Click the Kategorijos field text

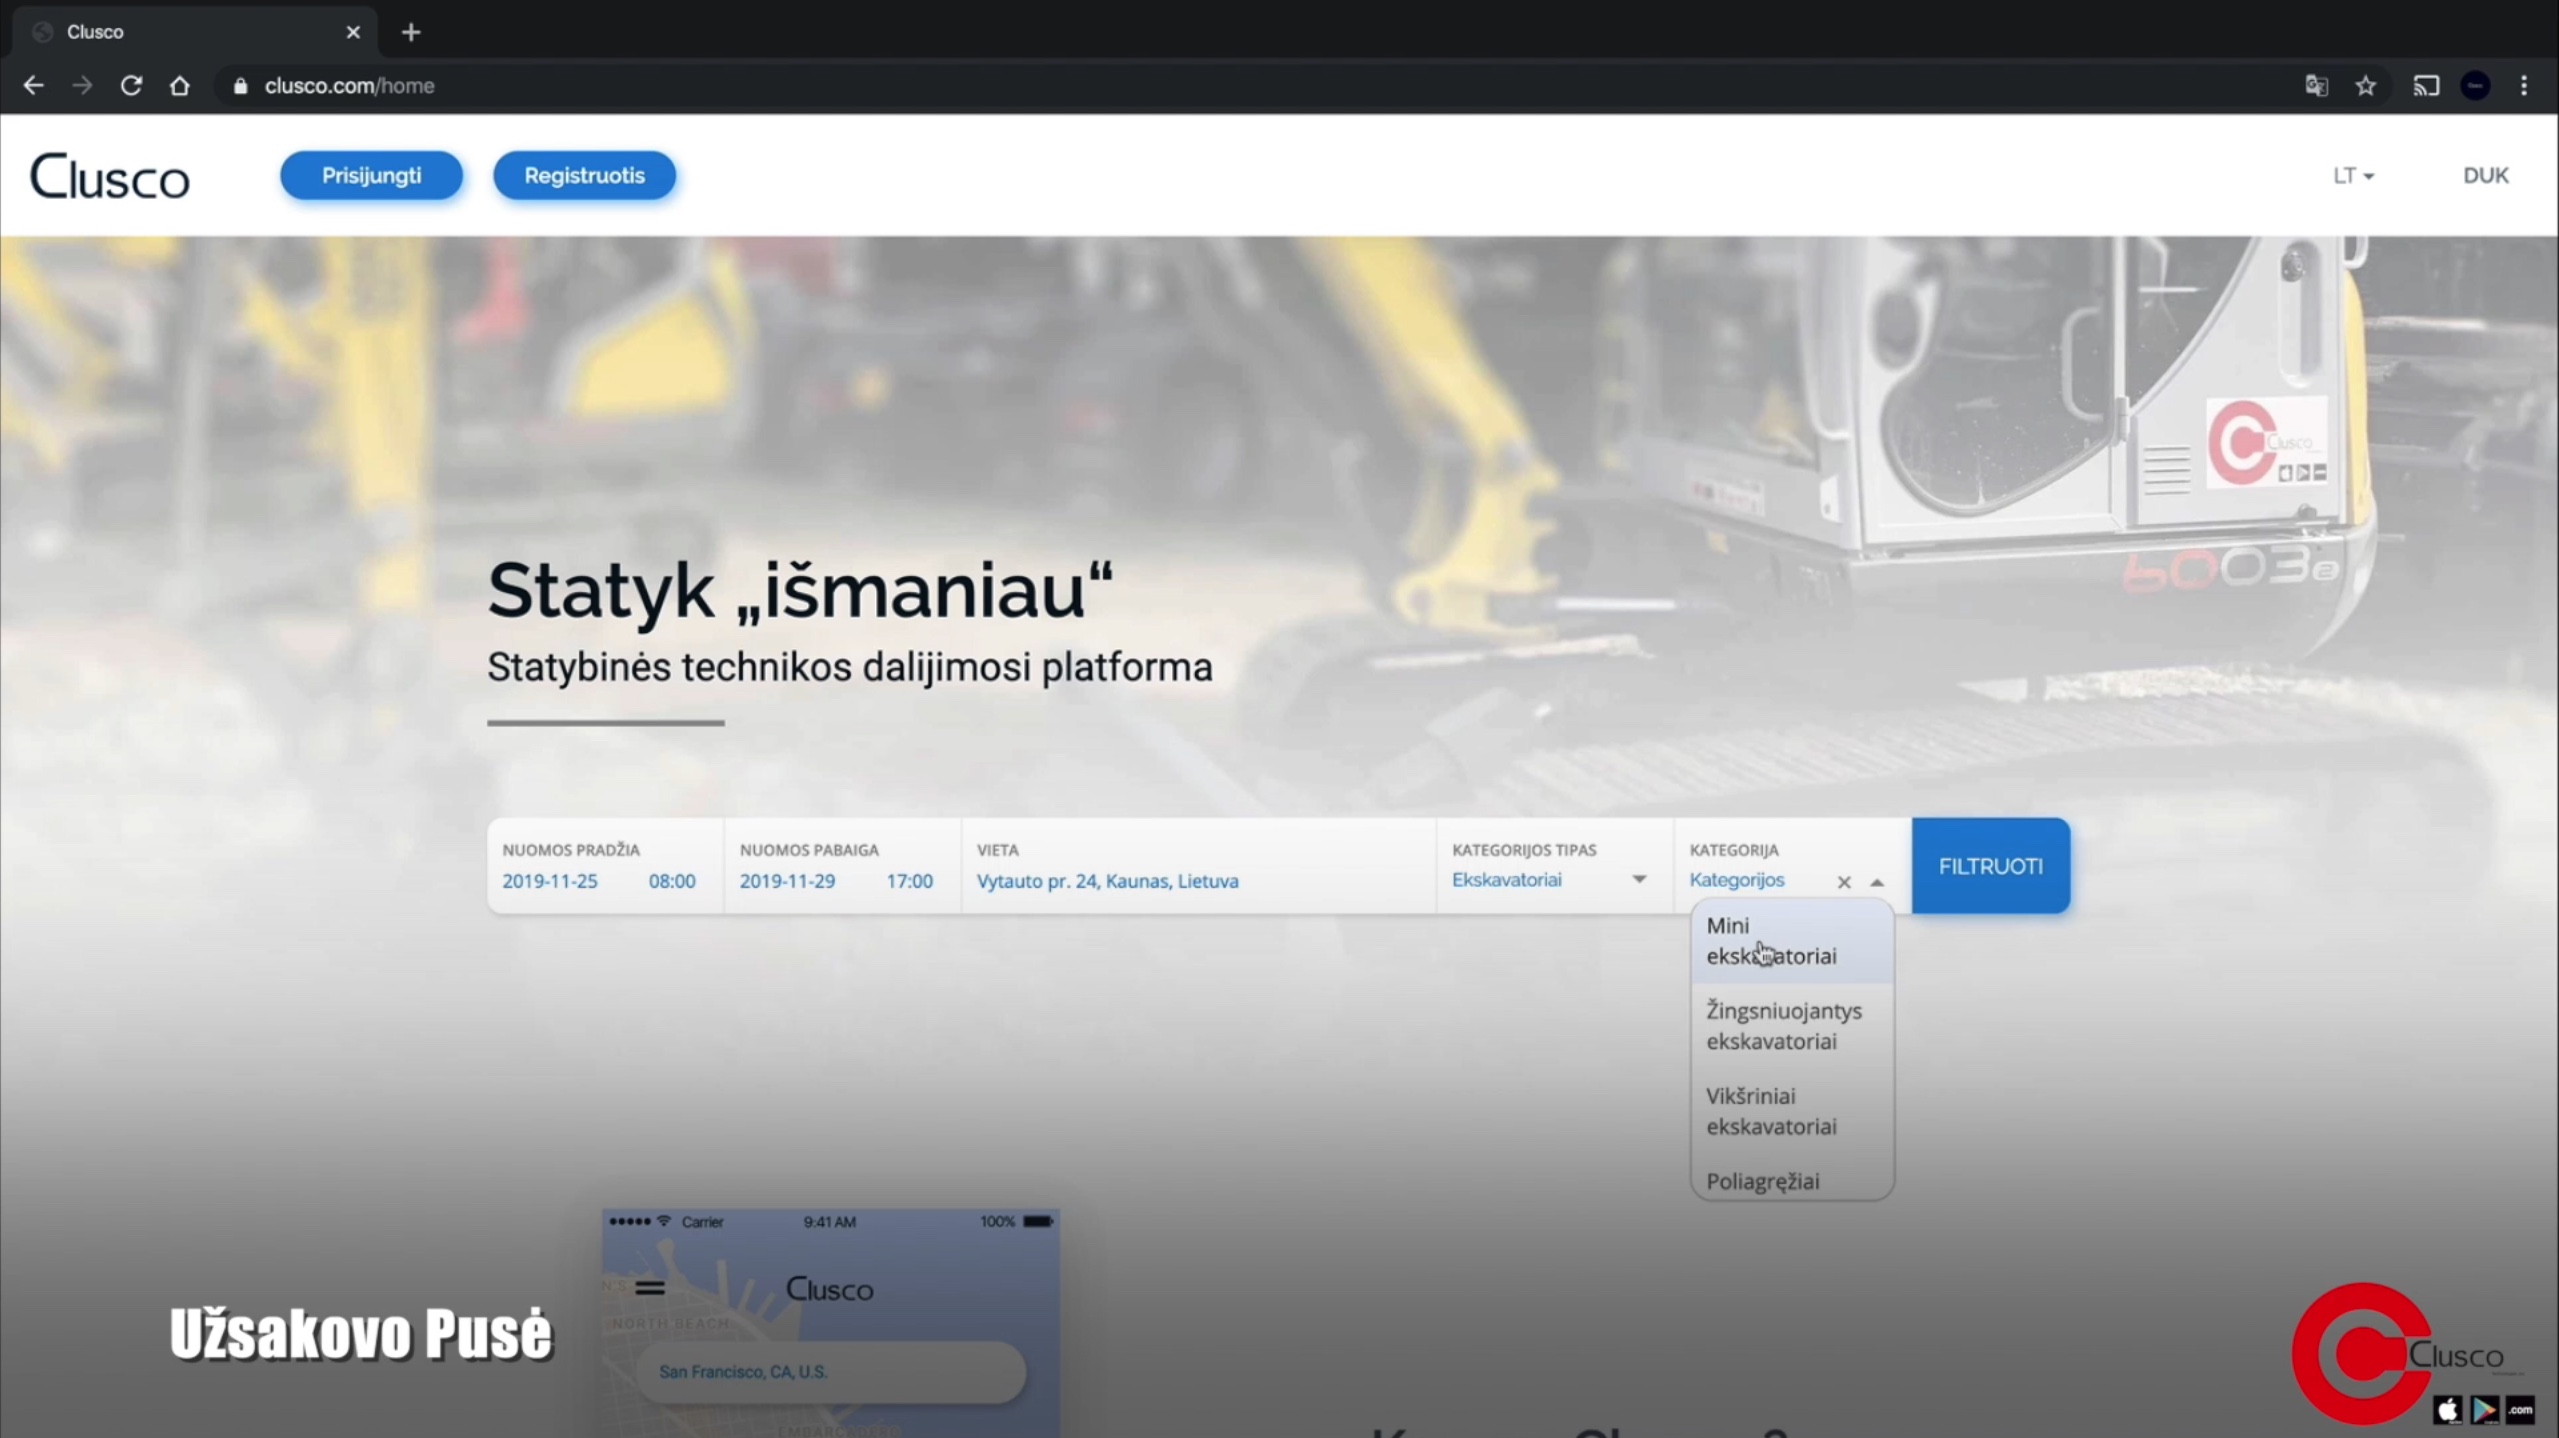click(x=1736, y=880)
